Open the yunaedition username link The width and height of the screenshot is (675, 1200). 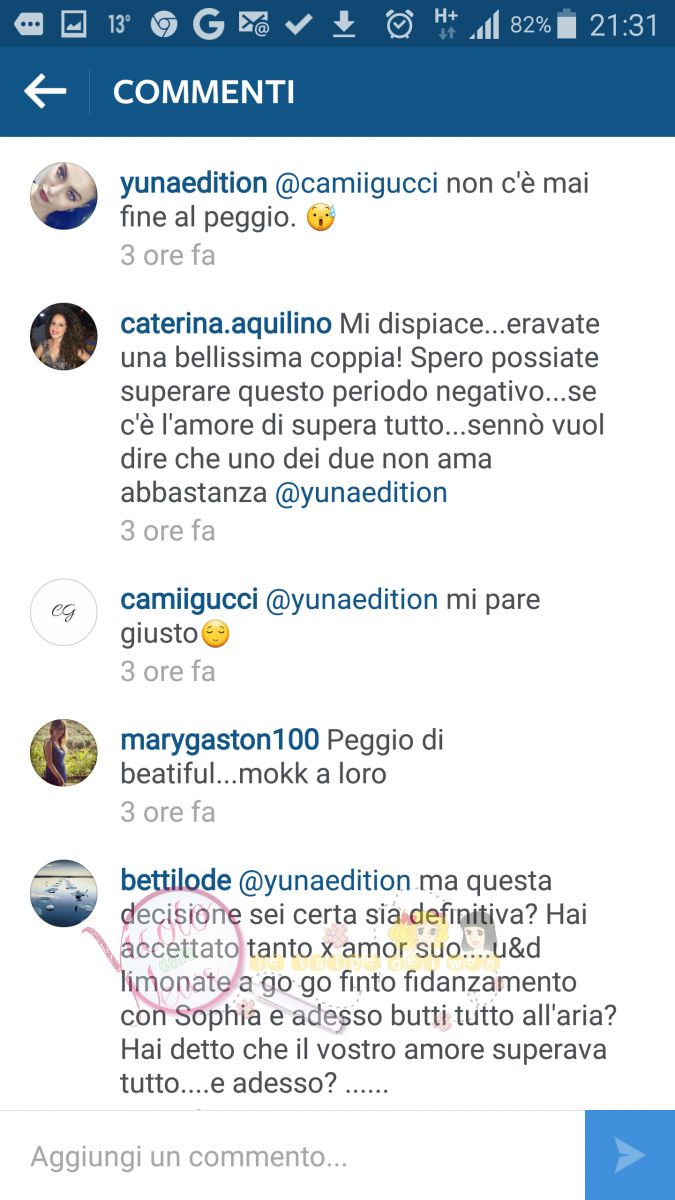[194, 184]
